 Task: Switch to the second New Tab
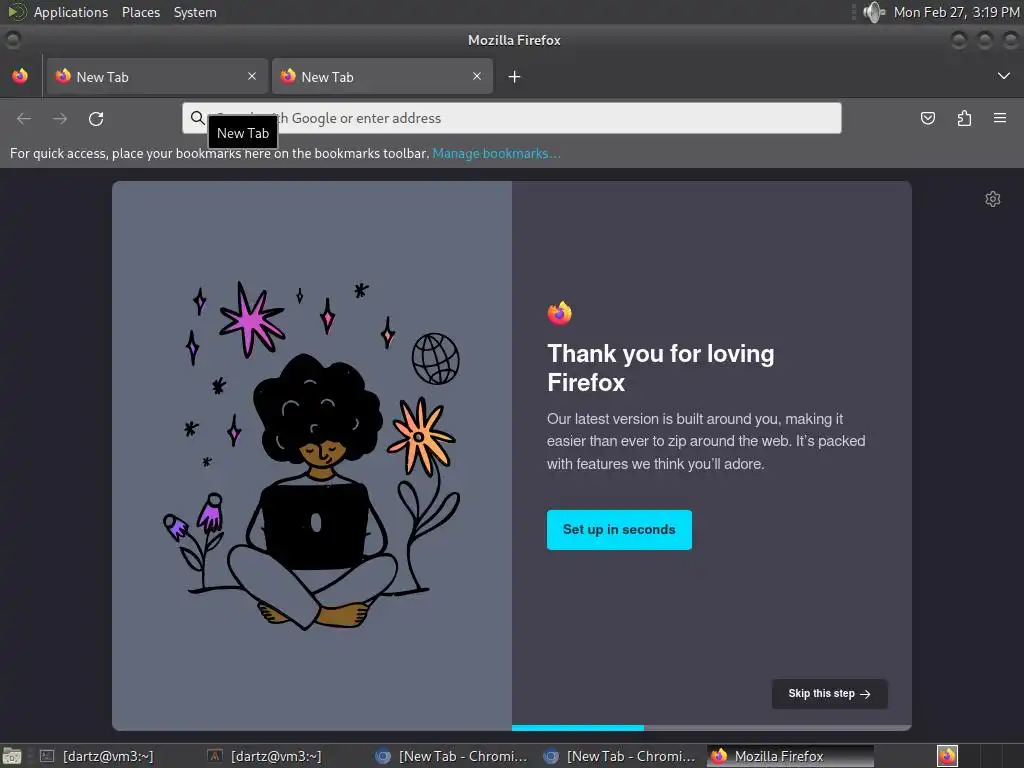click(x=382, y=76)
